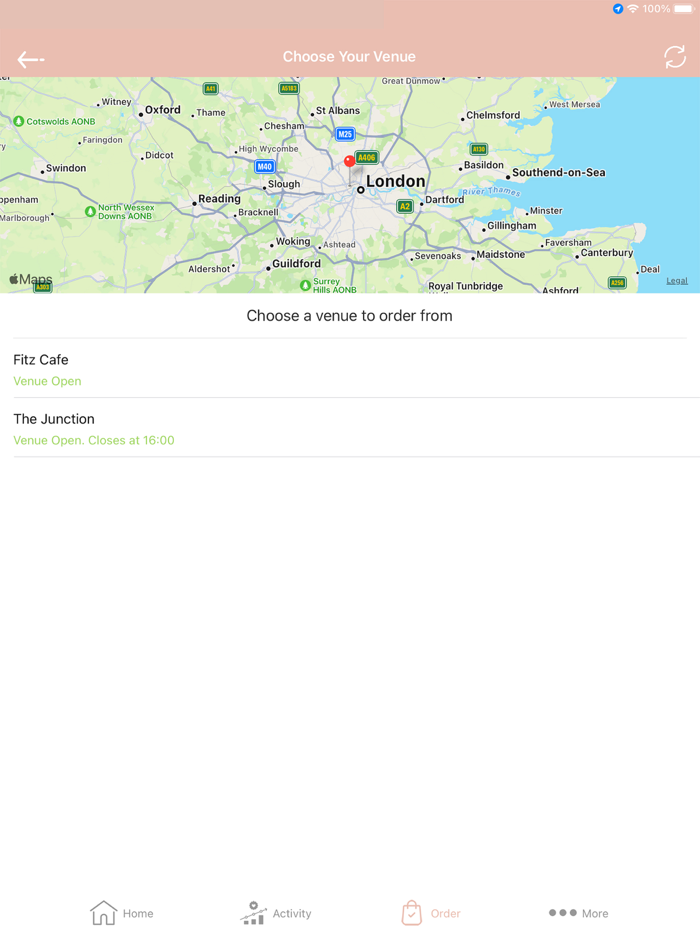Tap the Home icon in the bottom bar
Image resolution: width=700 pixels, height=934 pixels.
point(104,912)
